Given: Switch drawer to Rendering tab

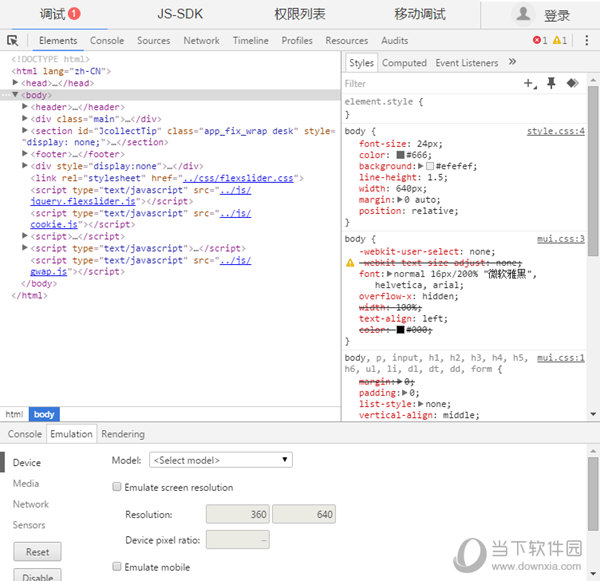Looking at the screenshot, I should (123, 434).
